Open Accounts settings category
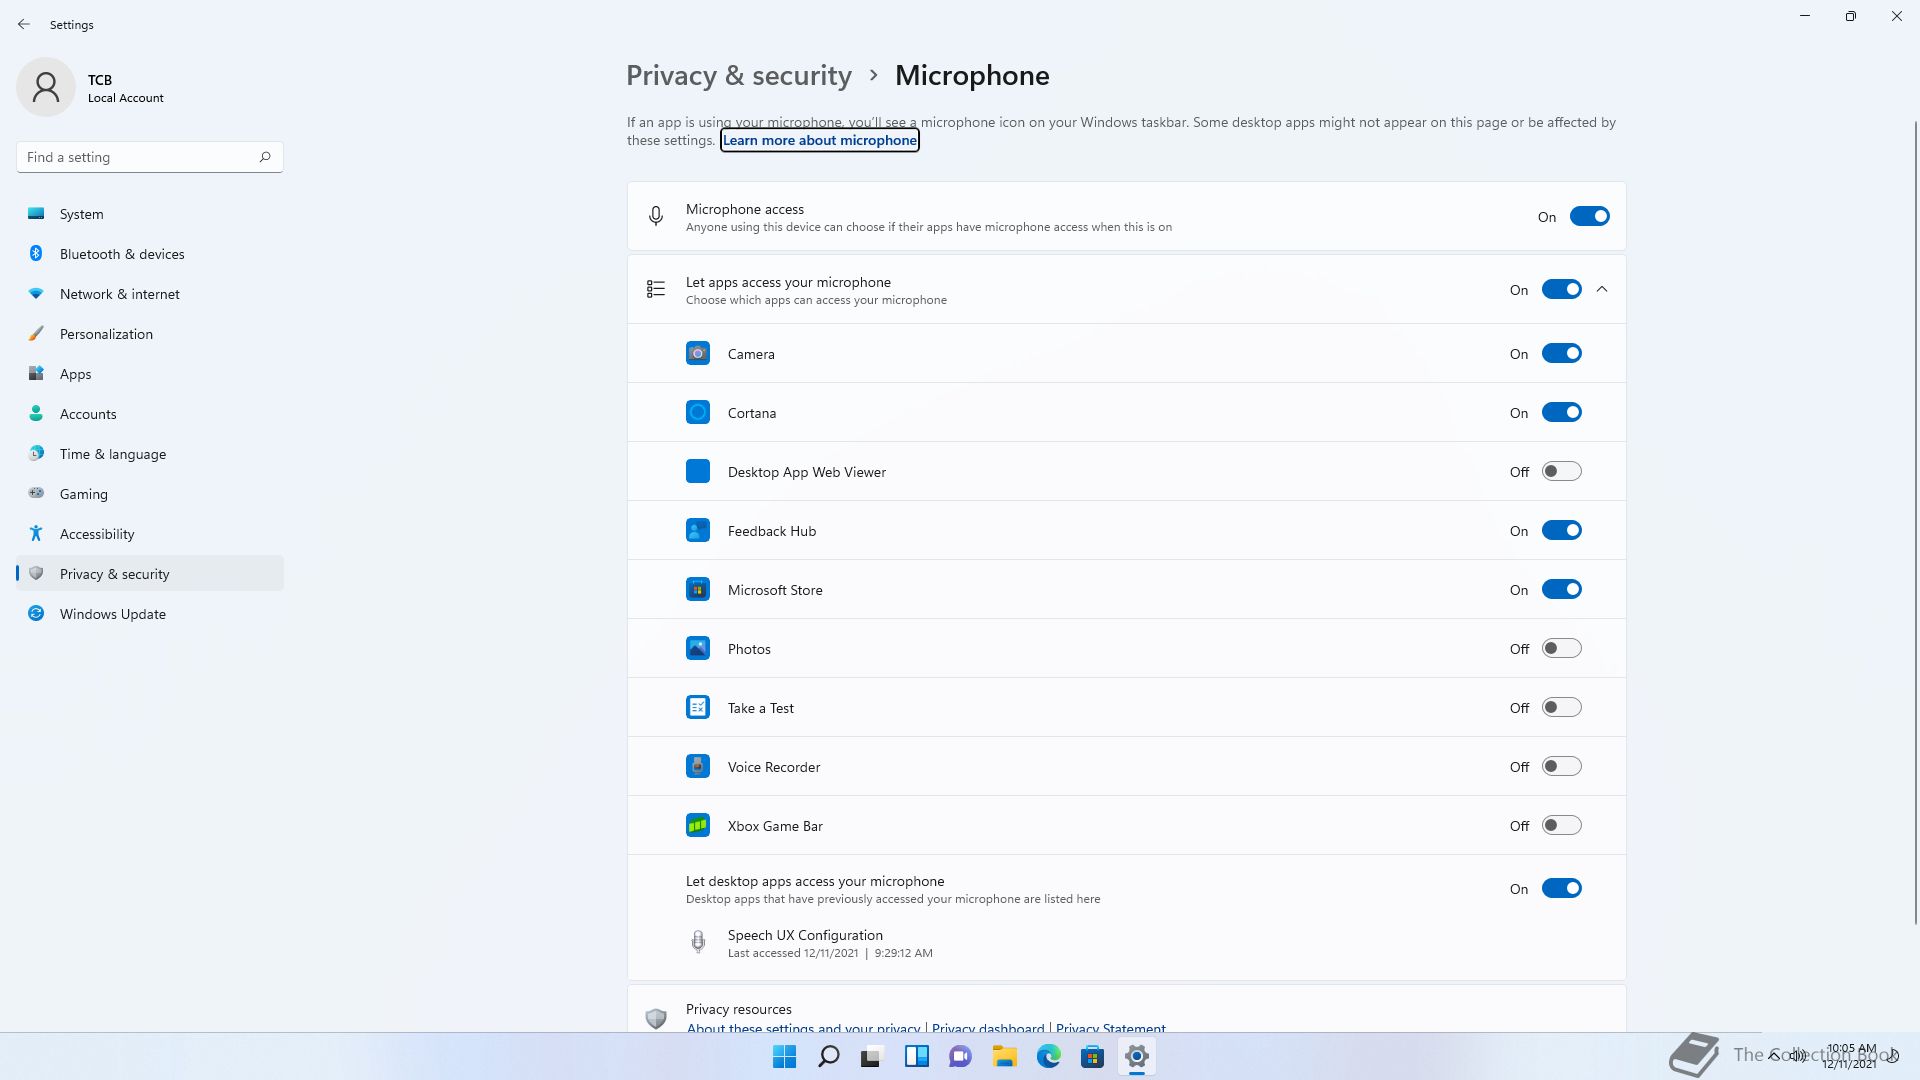This screenshot has height=1080, width=1920. pos(150,414)
